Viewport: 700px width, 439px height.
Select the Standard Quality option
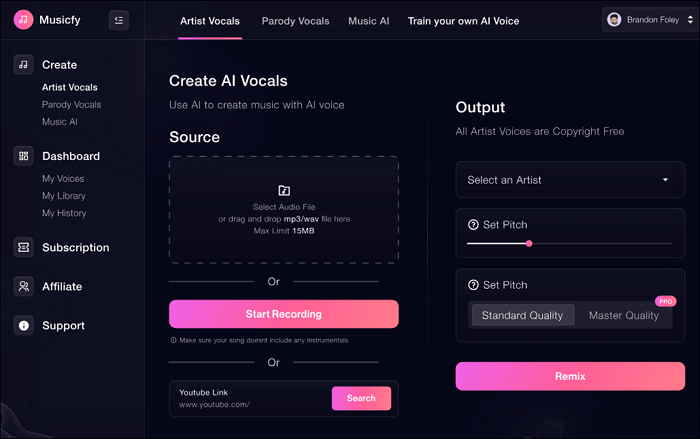point(522,315)
